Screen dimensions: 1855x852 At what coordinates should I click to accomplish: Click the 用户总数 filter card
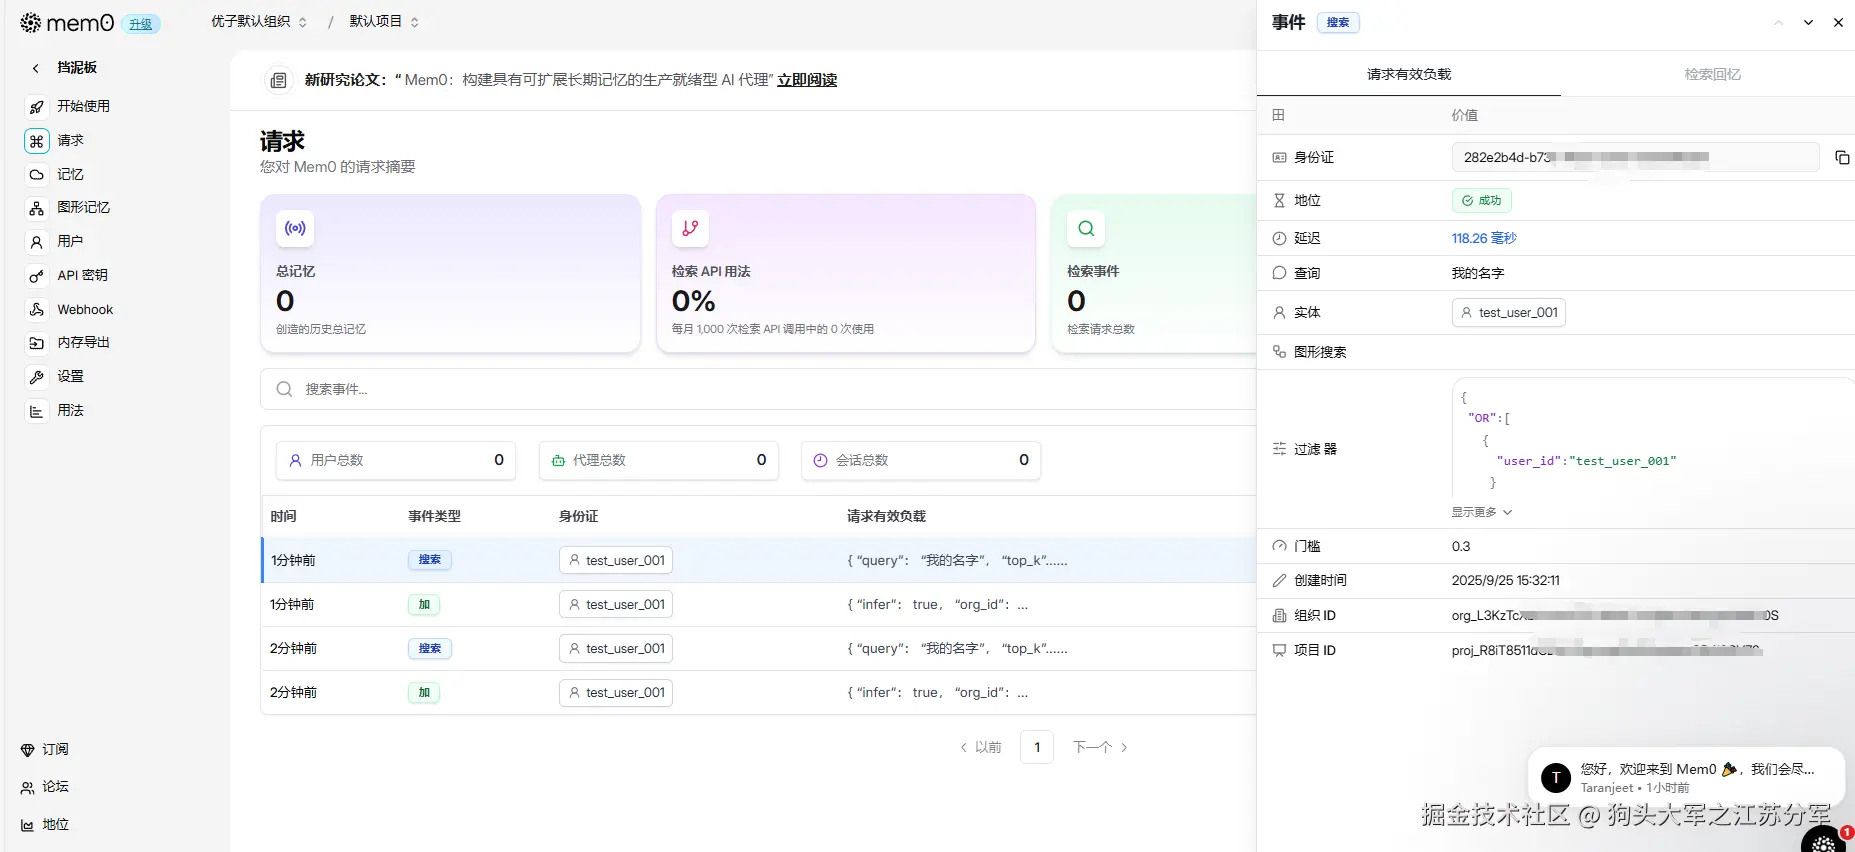pos(396,460)
